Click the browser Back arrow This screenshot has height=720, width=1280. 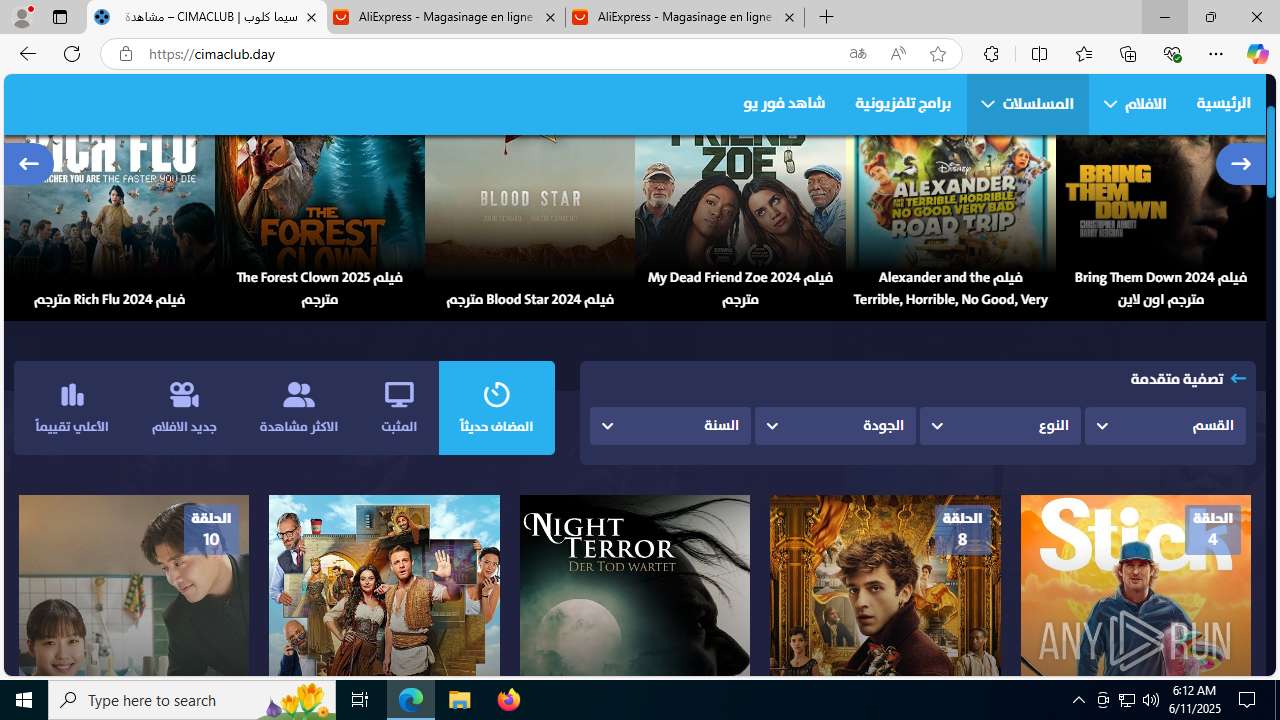27,54
